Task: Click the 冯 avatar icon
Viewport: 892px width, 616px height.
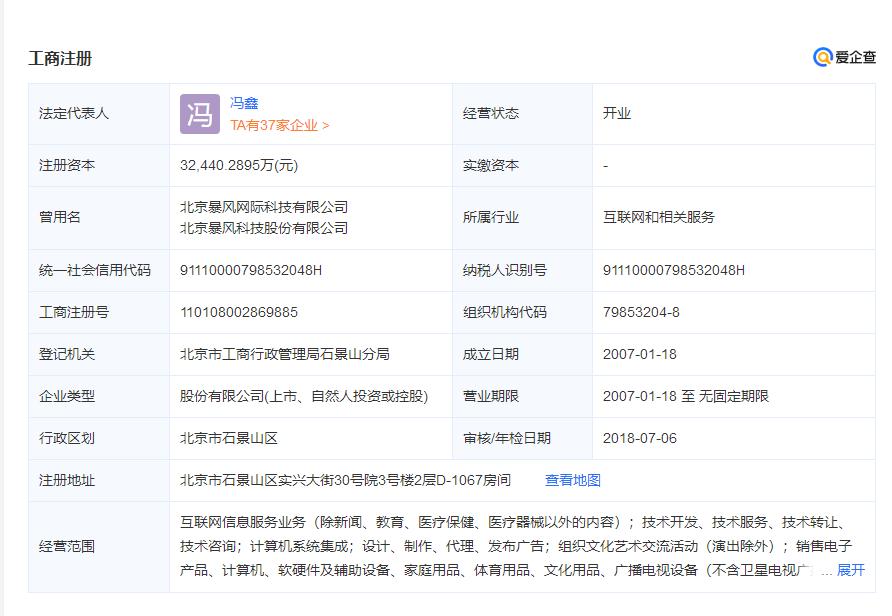Action: tap(197, 113)
